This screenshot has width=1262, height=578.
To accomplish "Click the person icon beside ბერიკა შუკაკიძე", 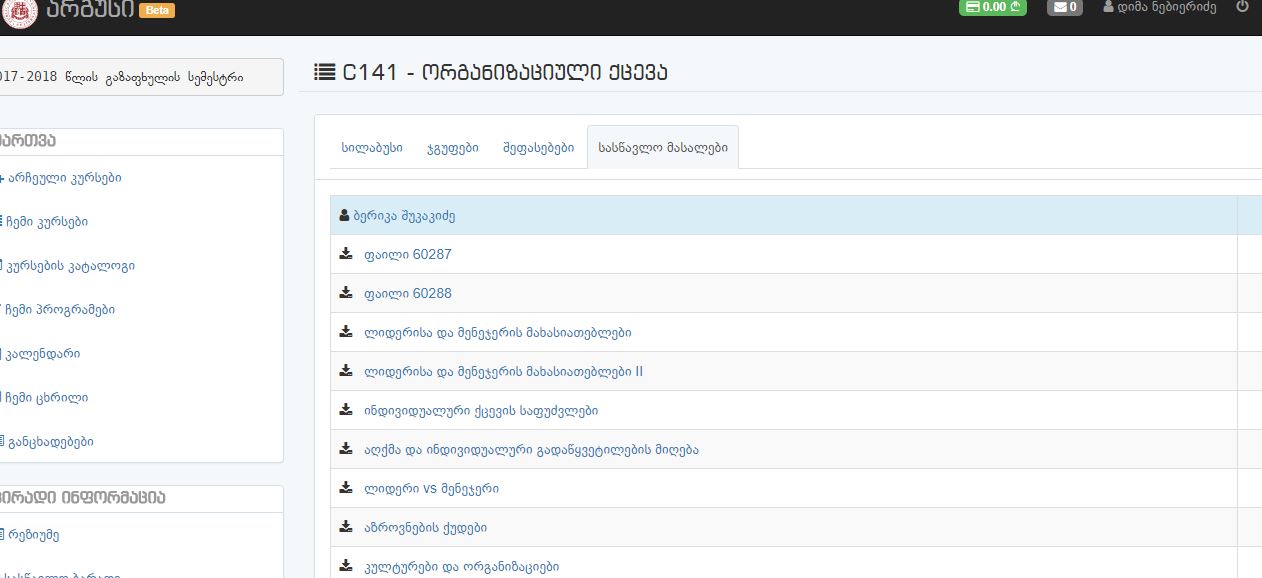I will [x=345, y=215].
